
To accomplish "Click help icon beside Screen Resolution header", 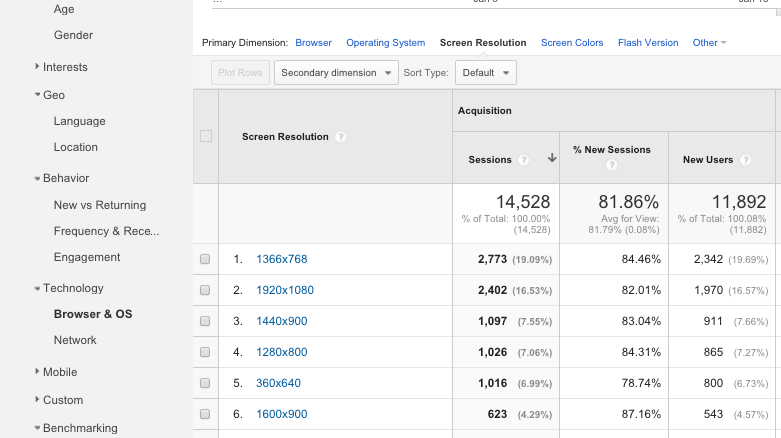I will click(x=340, y=137).
